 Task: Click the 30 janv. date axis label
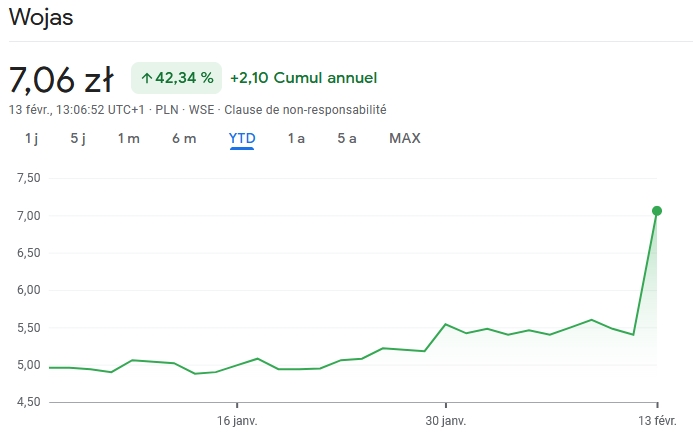pos(446,421)
